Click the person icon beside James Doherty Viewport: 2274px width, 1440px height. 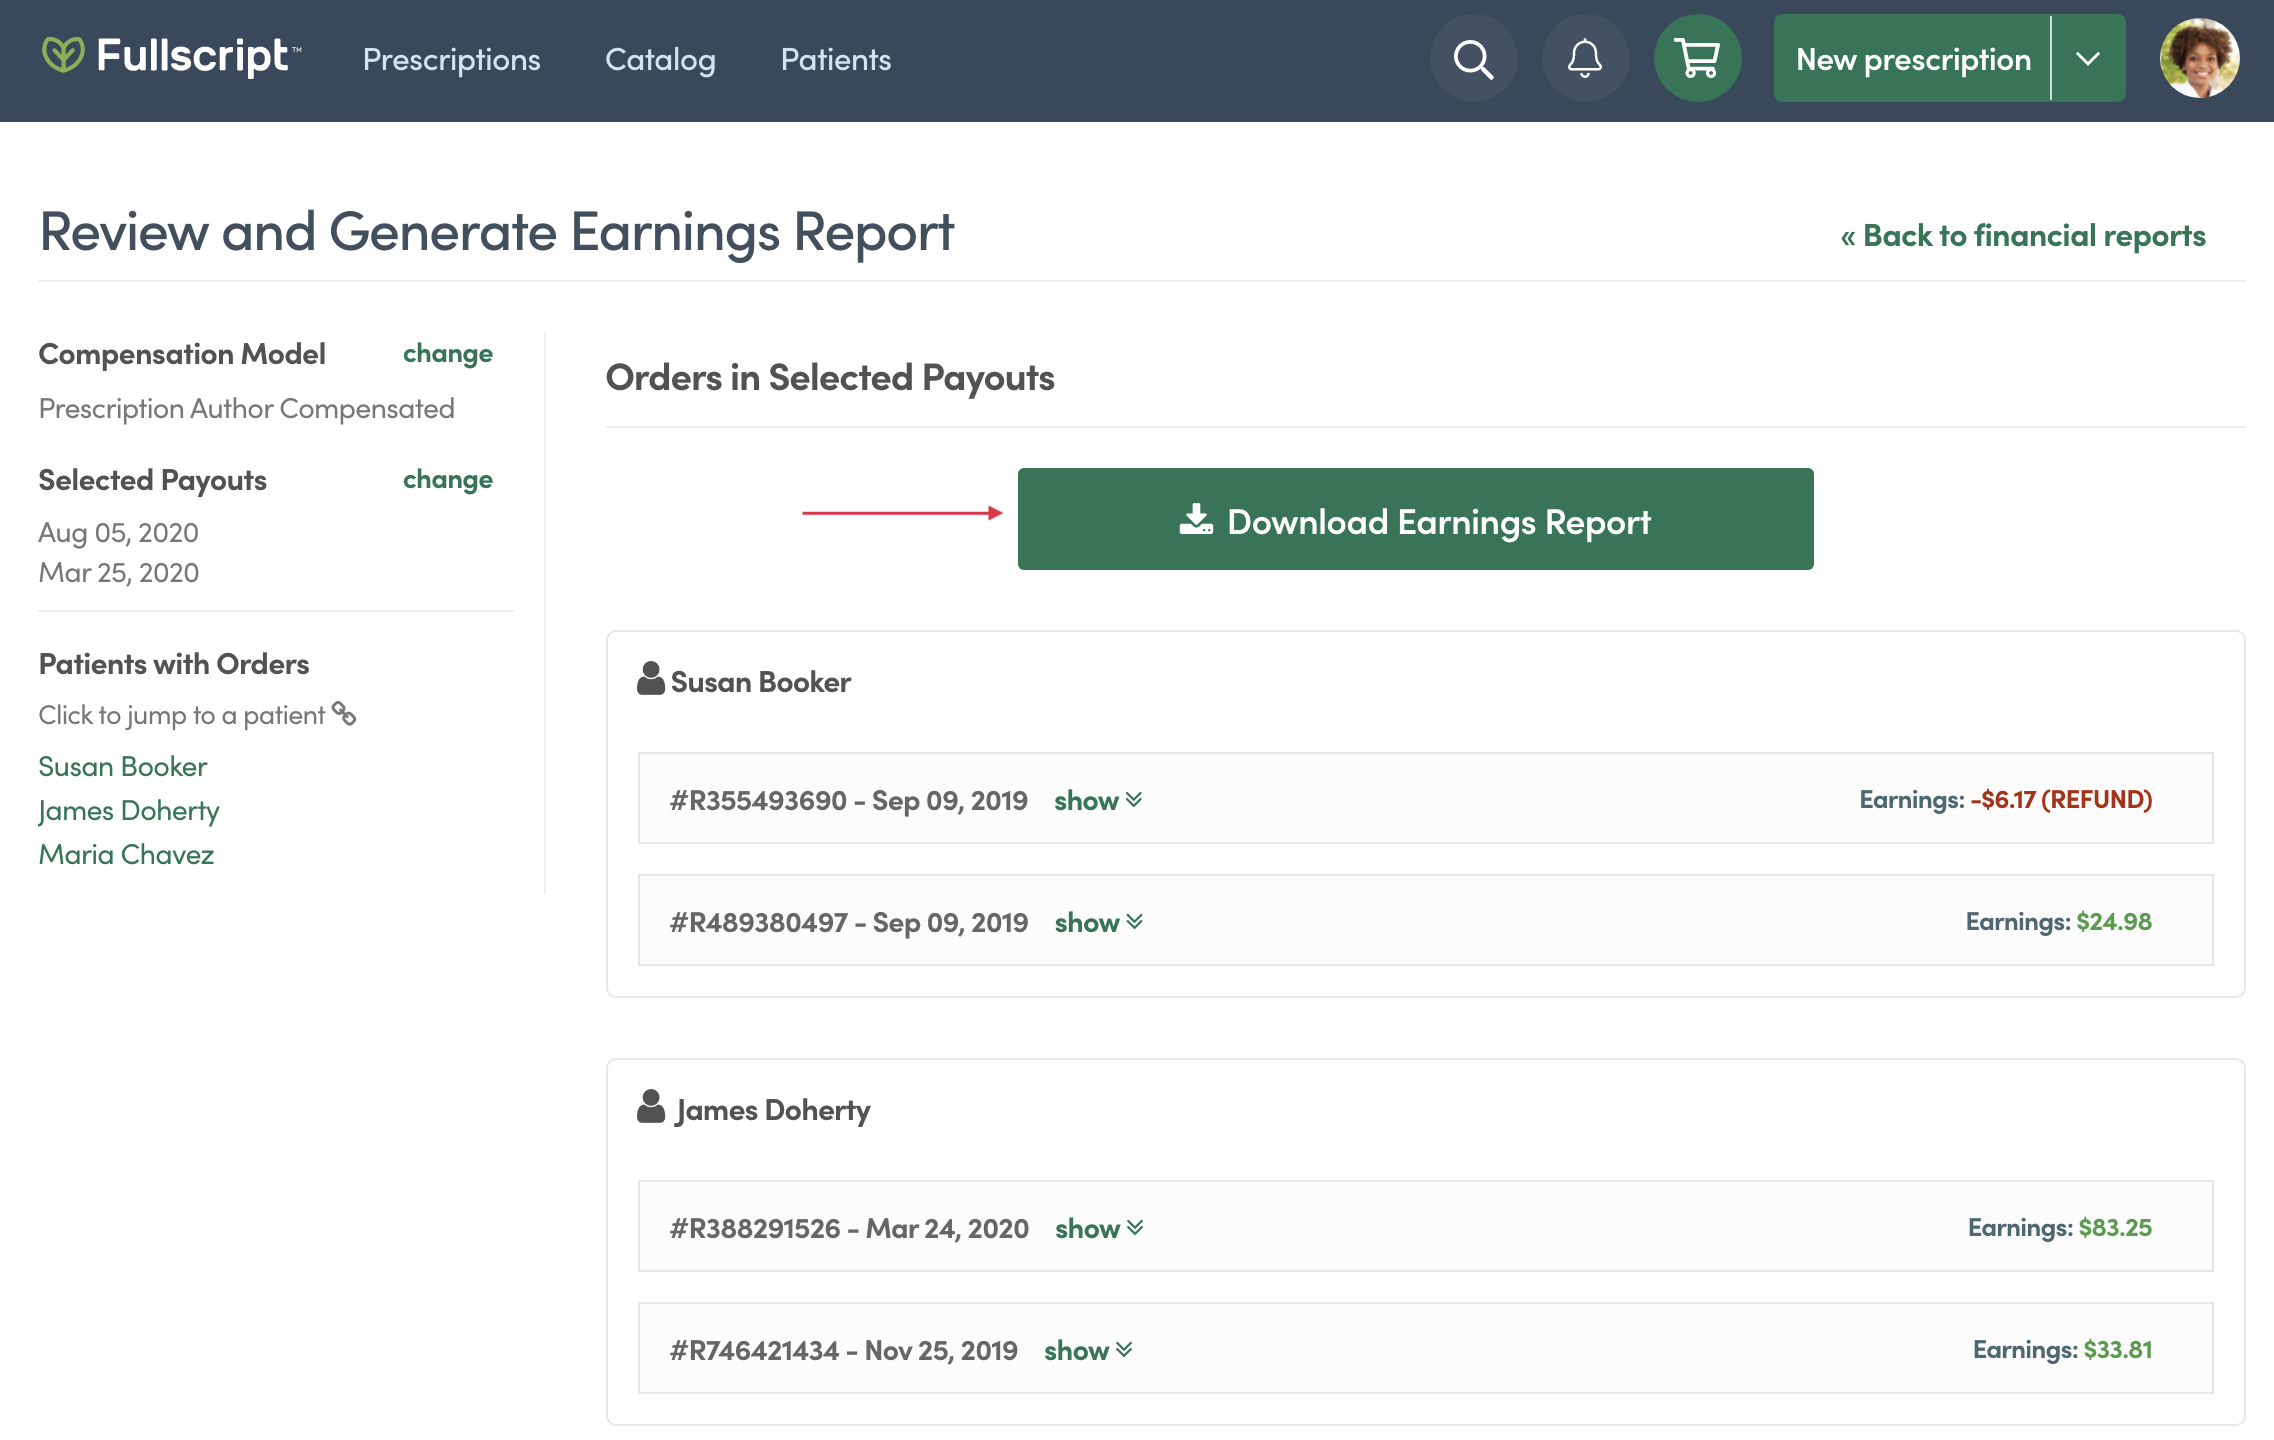[651, 1107]
